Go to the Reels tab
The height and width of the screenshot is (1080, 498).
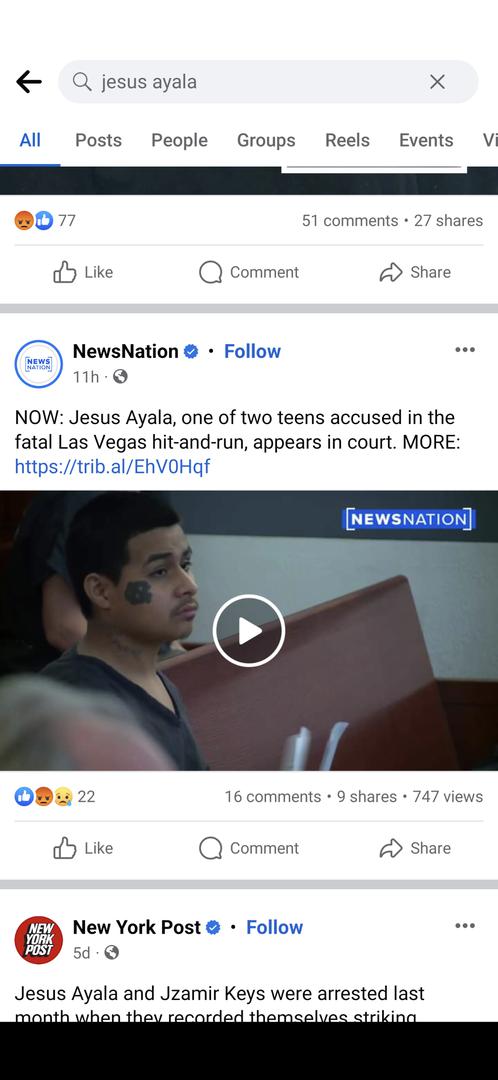pyautogui.click(x=347, y=141)
